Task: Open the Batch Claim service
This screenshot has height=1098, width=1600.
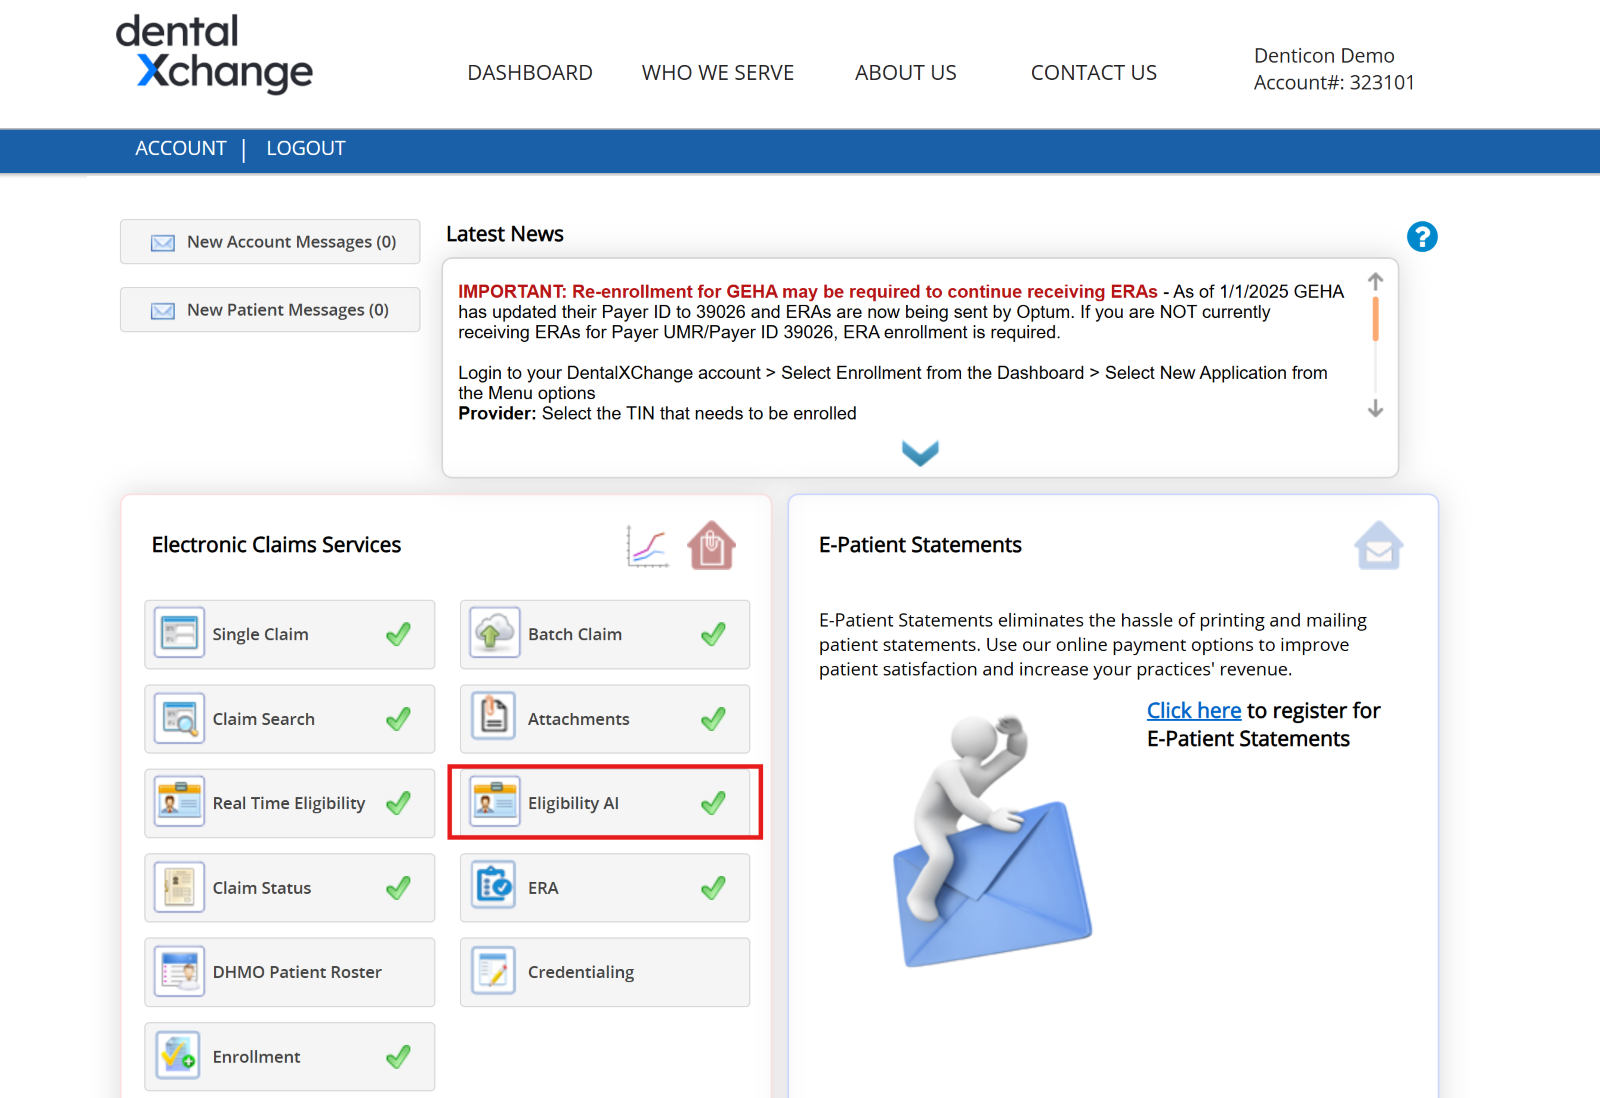Action: point(605,634)
